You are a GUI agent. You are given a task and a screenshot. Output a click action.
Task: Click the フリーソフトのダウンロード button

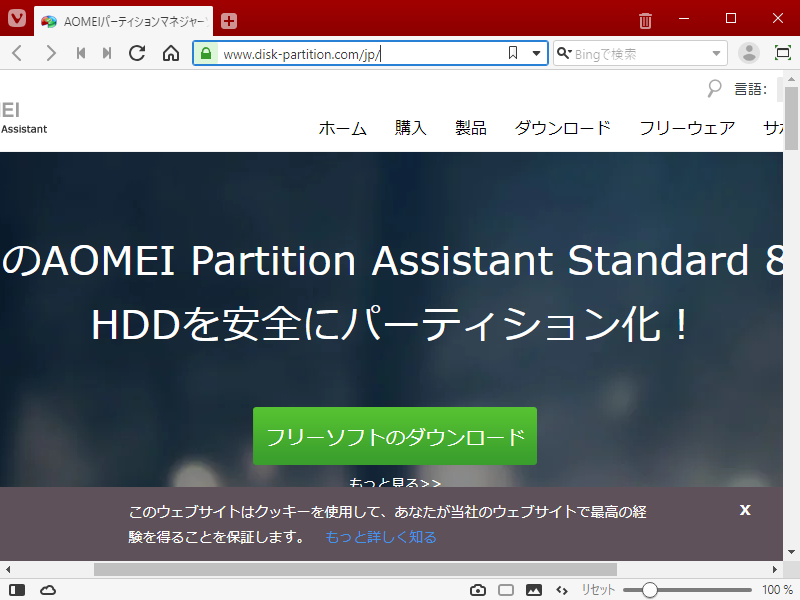(395, 436)
